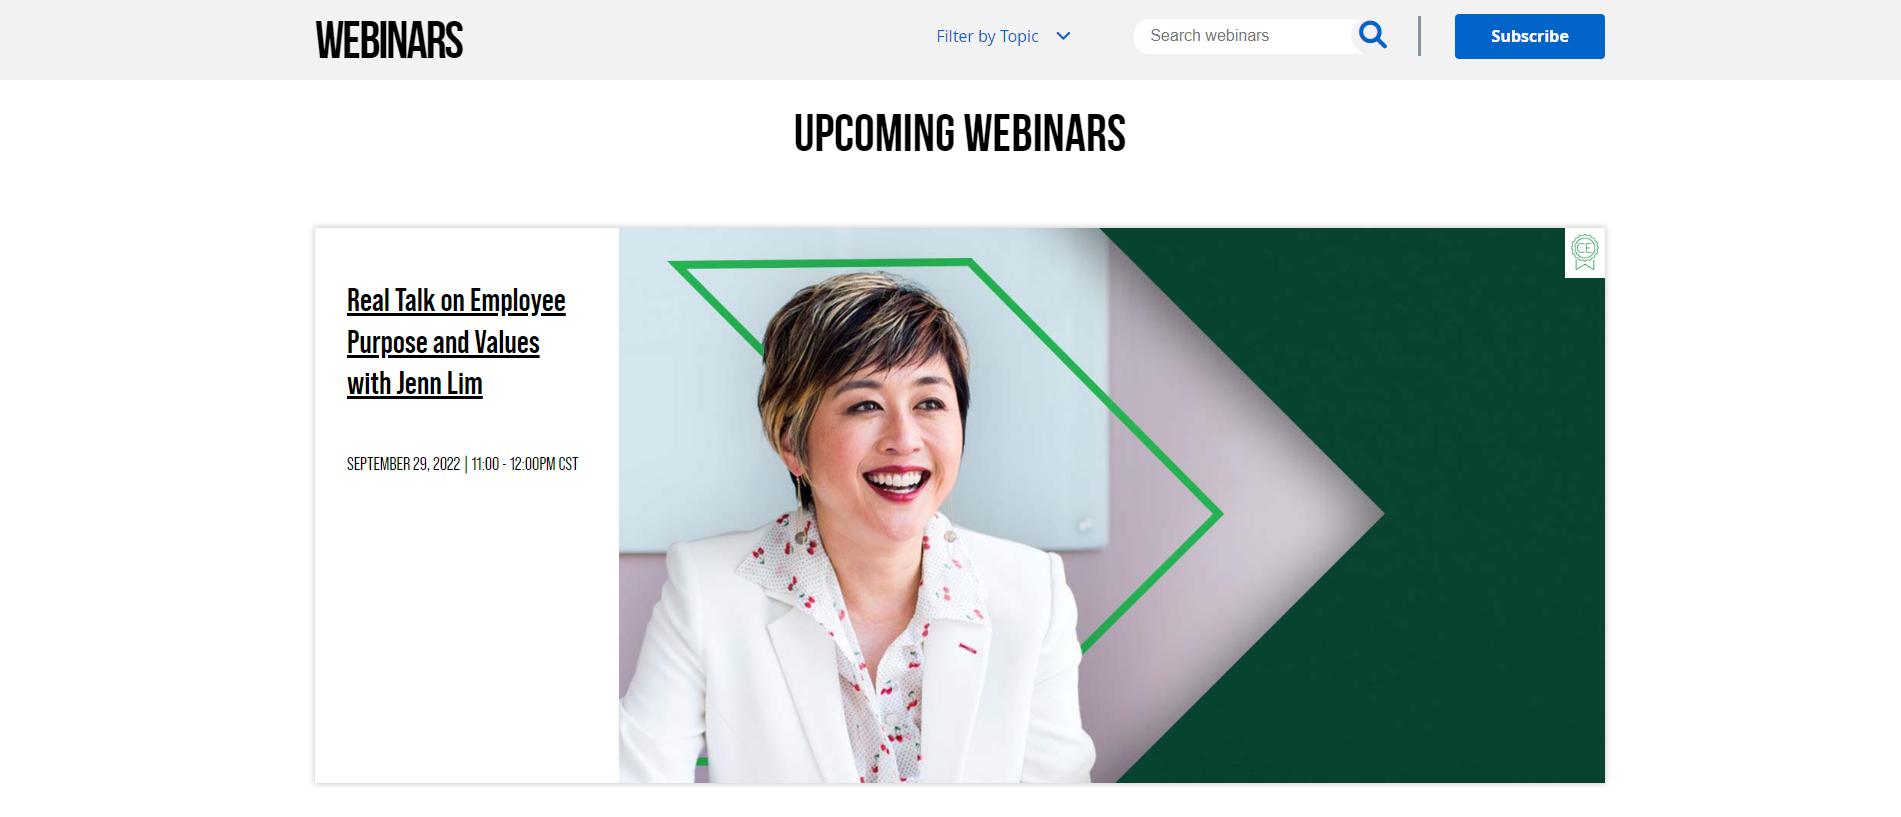Expand the Filter by Topic chevron
The height and width of the screenshot is (817, 1901).
1063,36
